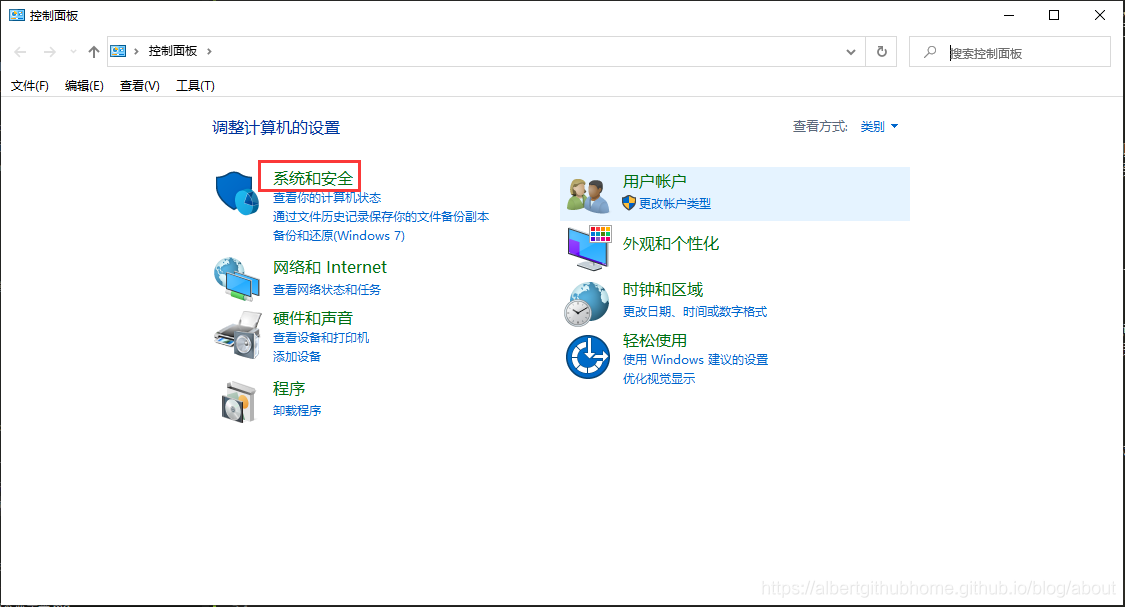The height and width of the screenshot is (607, 1125).
Task: Close the Control Panel window
Action: click(x=1100, y=15)
